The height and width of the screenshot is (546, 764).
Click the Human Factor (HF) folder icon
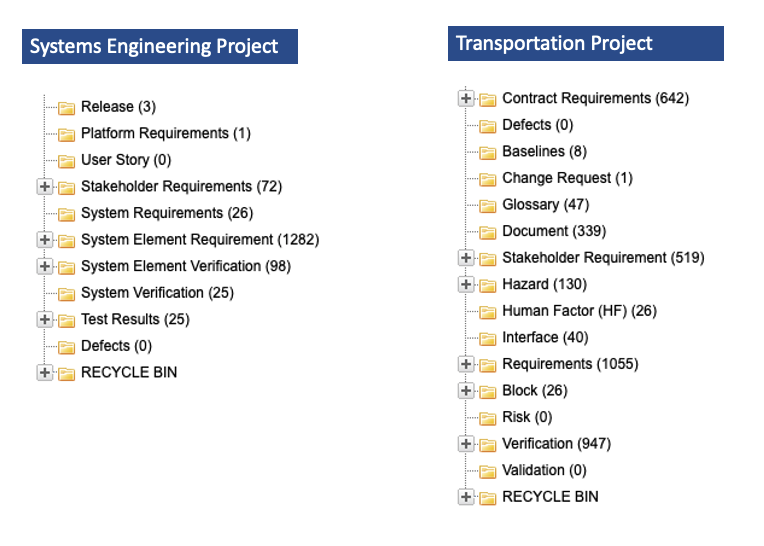[487, 311]
